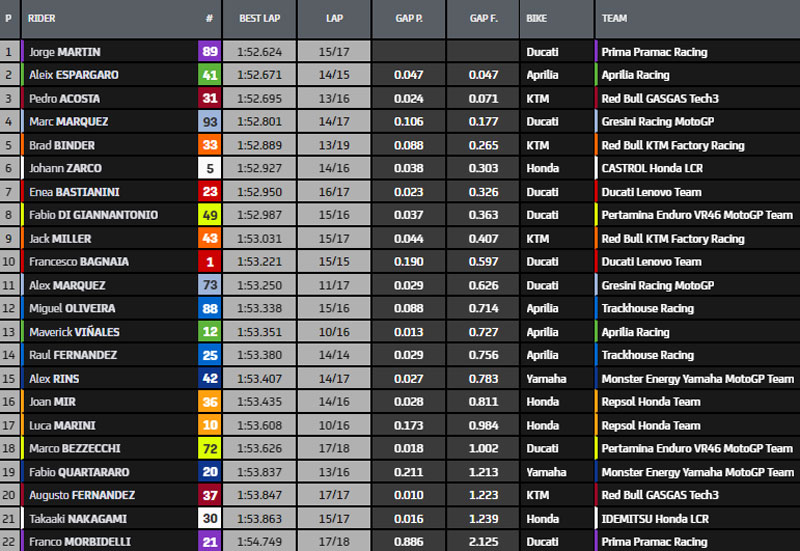
Task: Sort by the BEST LAP column header
Action: click(259, 19)
